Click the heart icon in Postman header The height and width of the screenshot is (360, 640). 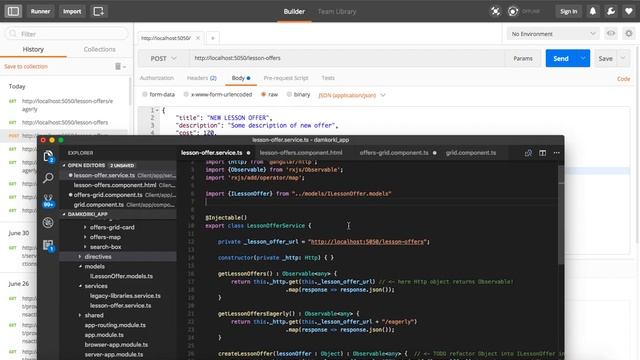coord(629,11)
